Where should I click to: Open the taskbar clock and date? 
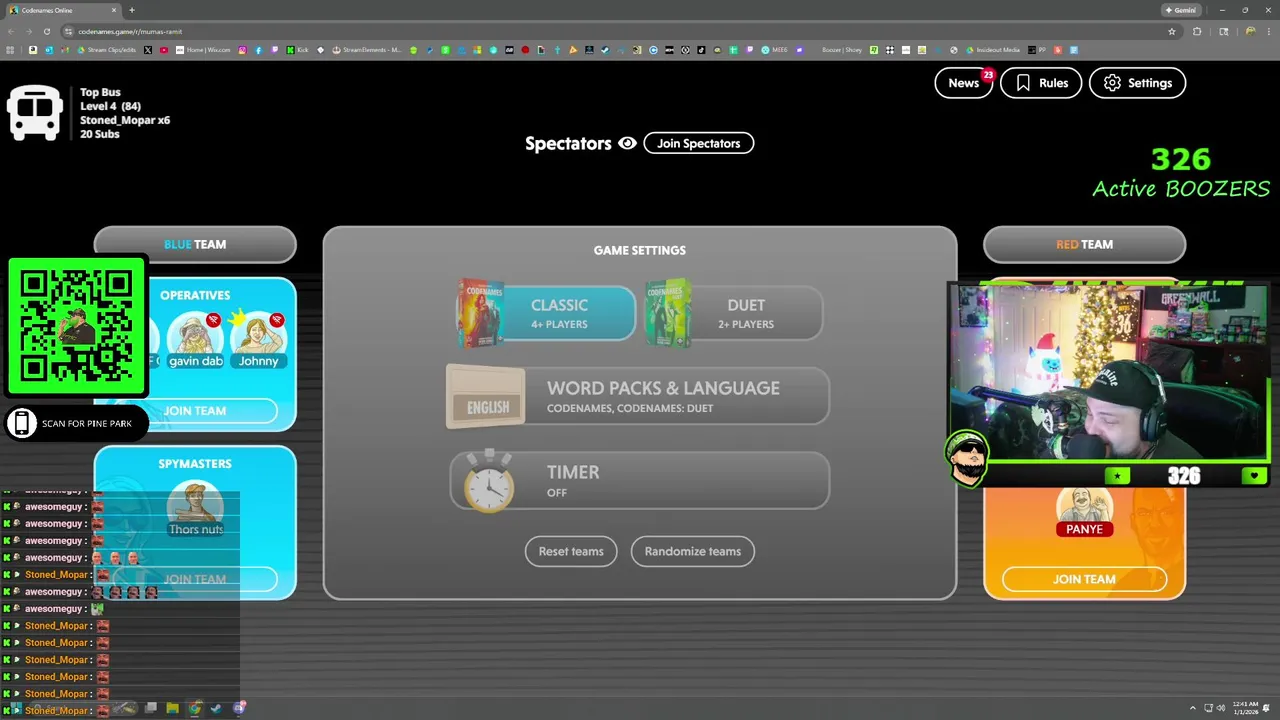(1245, 708)
